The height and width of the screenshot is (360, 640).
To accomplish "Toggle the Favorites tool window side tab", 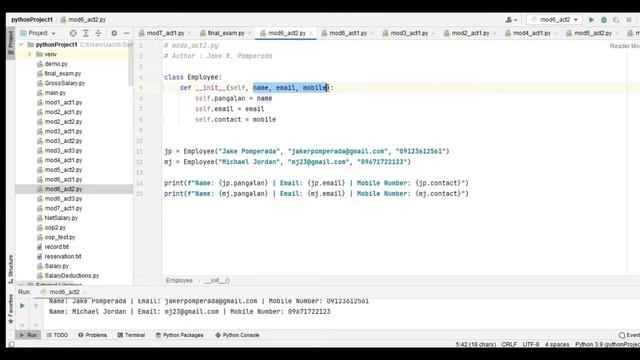I will (11, 309).
